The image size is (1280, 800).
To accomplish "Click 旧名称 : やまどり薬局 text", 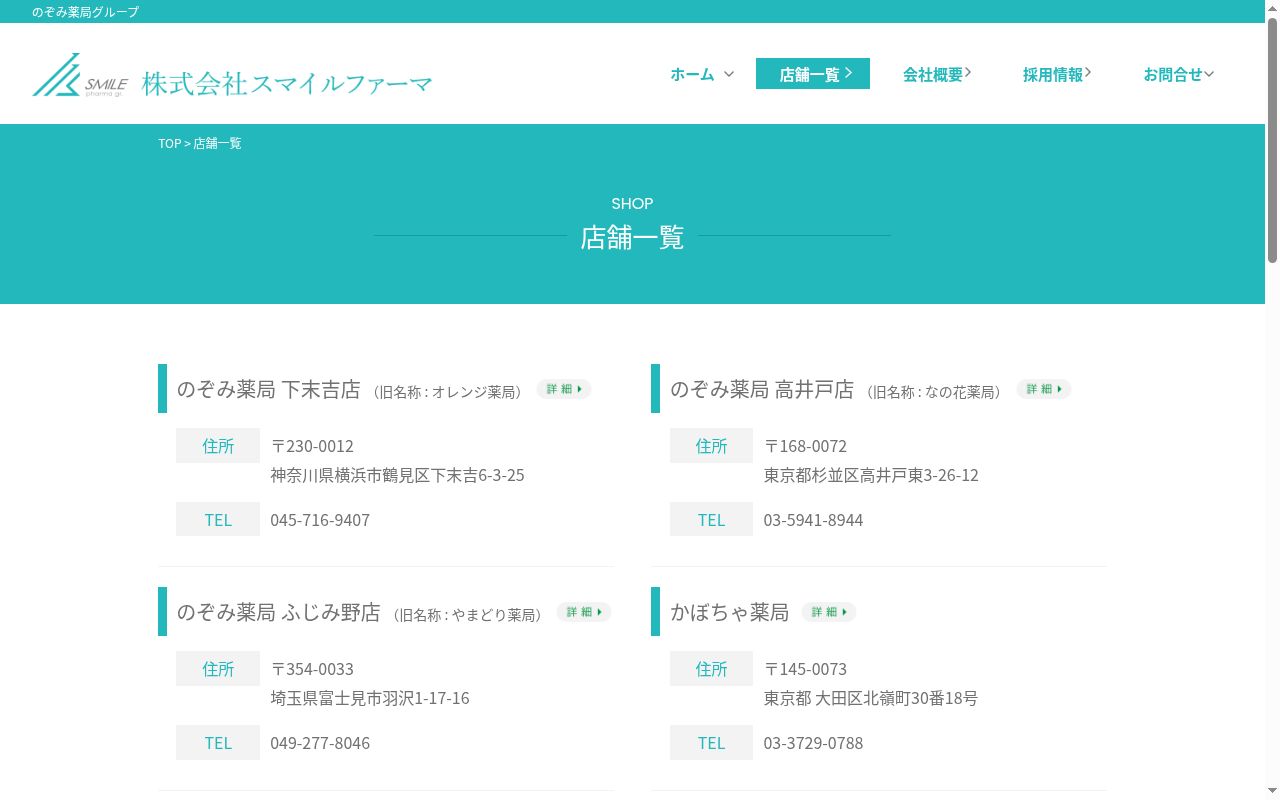I will [x=468, y=615].
